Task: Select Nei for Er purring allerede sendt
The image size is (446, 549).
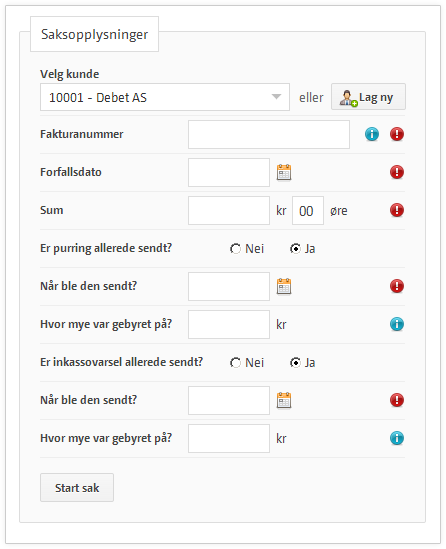Action: point(235,249)
